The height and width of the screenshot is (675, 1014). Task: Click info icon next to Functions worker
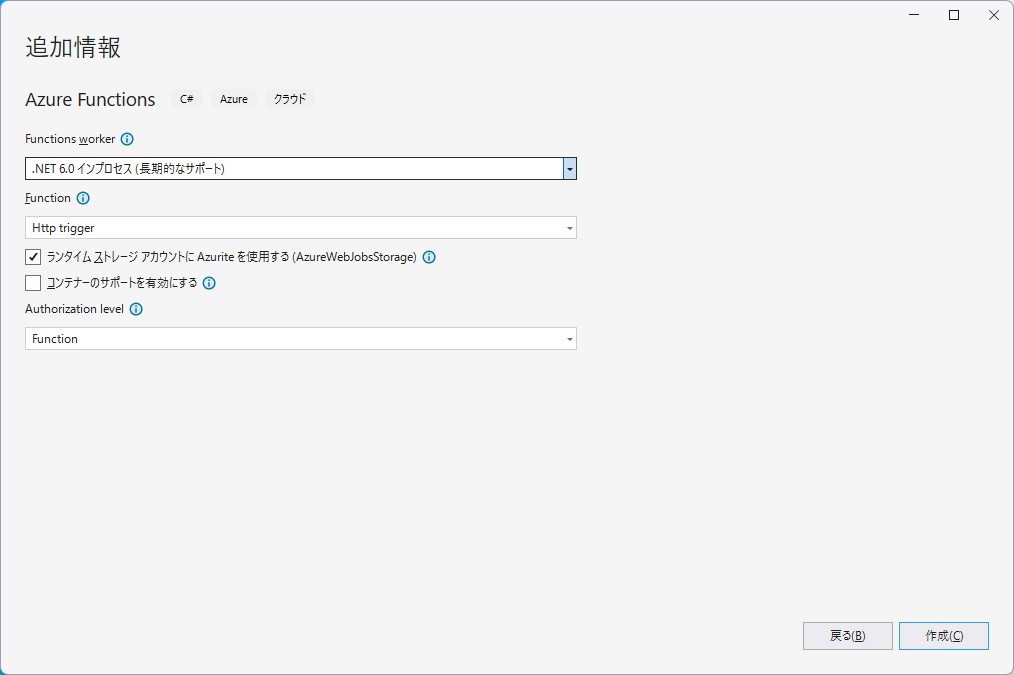(x=127, y=139)
